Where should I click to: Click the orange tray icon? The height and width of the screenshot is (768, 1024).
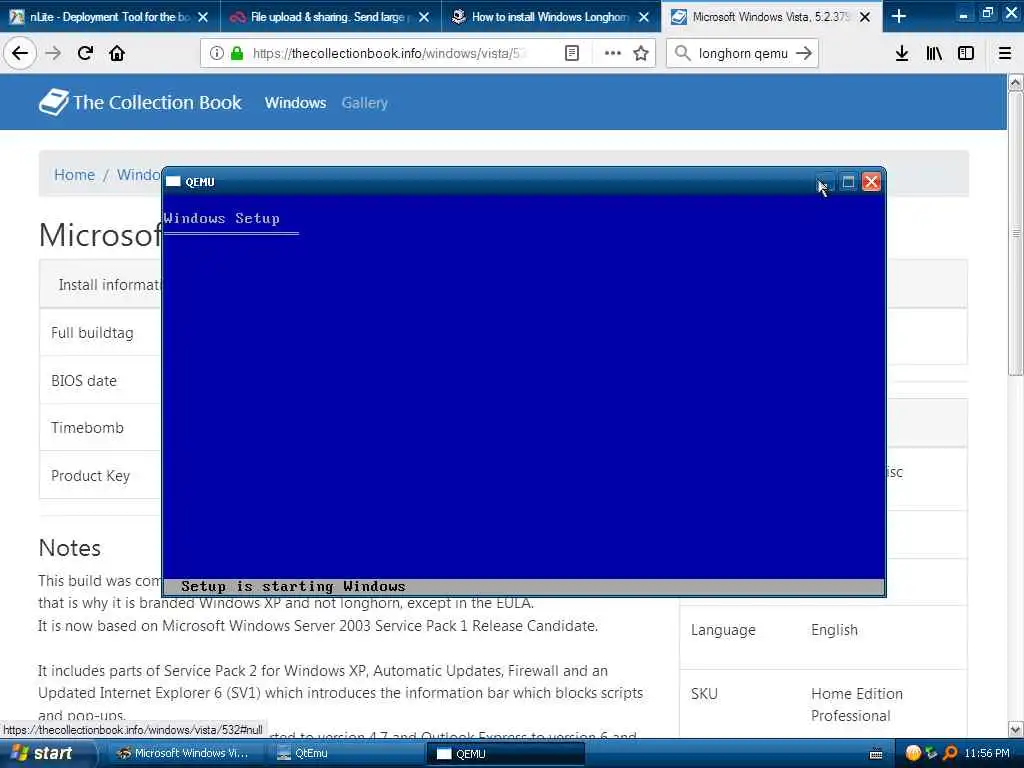(x=913, y=753)
